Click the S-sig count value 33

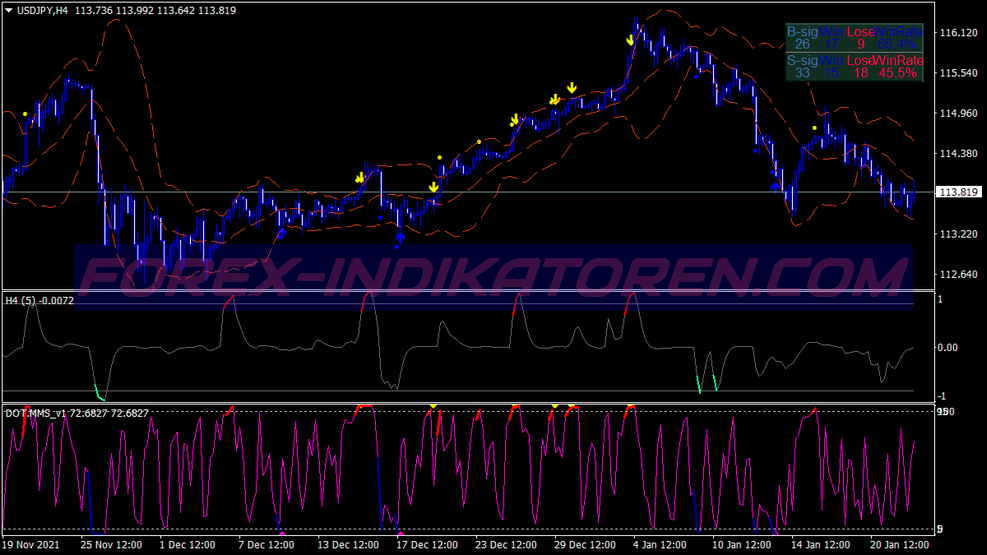(802, 73)
